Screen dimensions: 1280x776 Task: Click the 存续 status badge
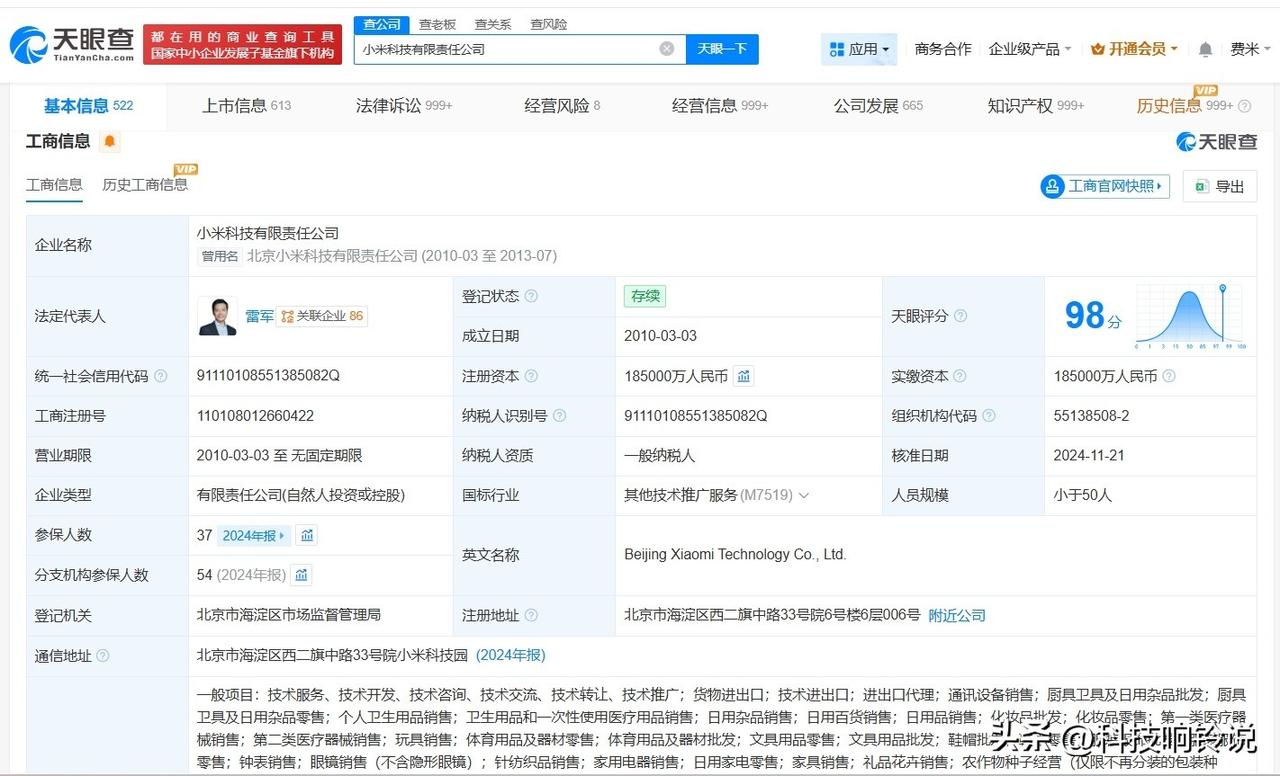click(645, 296)
